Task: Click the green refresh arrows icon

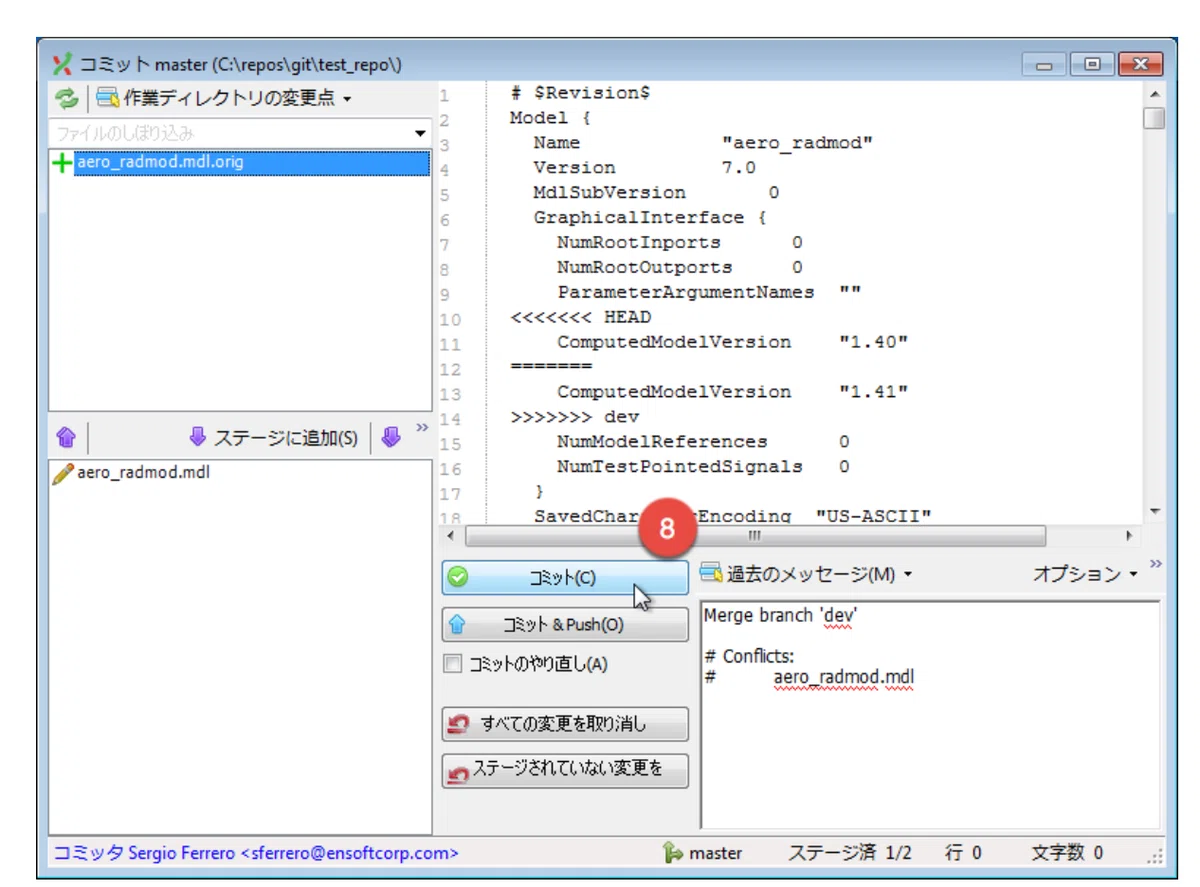Action: click(66, 99)
